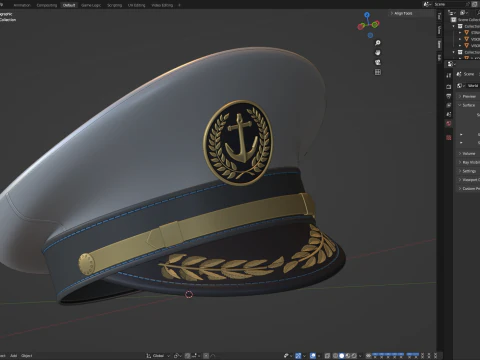480x360 pixels.
Task: Open the scene browse icon dropdown
Action: click(427, 4)
